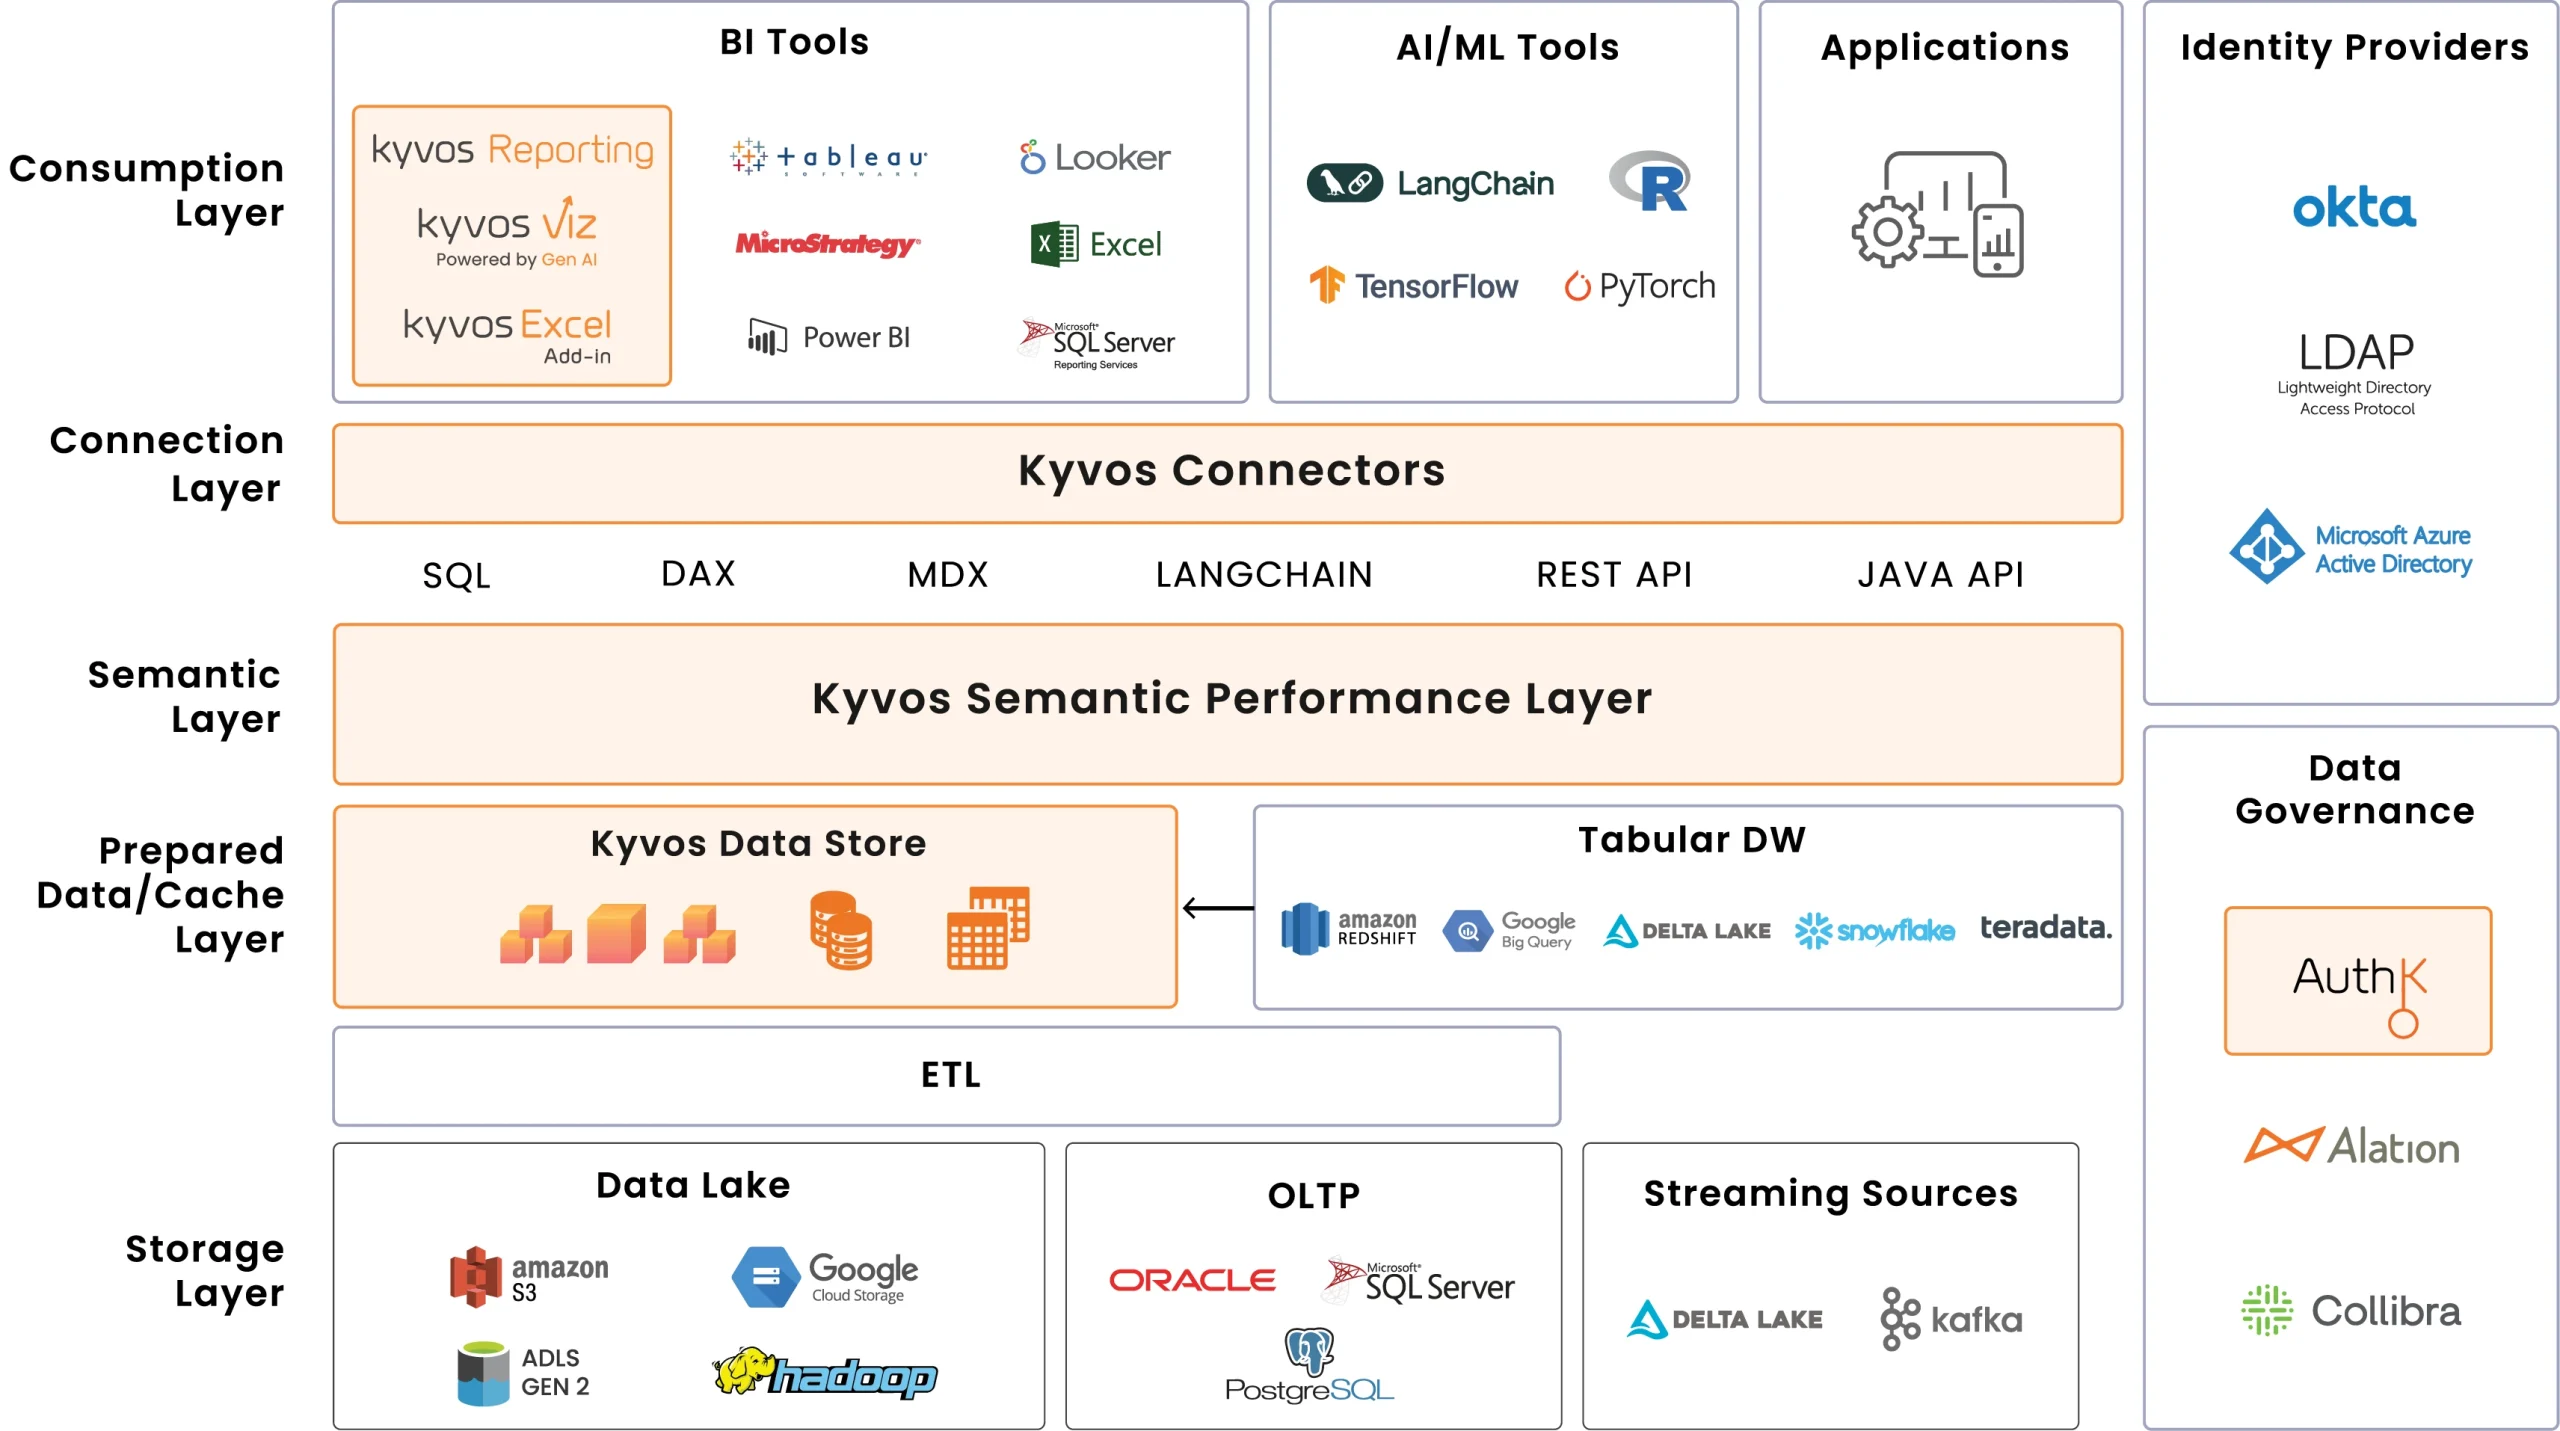Click the TensorFlow logo
Image resolution: width=2560 pixels, height=1431 pixels.
click(1413, 286)
